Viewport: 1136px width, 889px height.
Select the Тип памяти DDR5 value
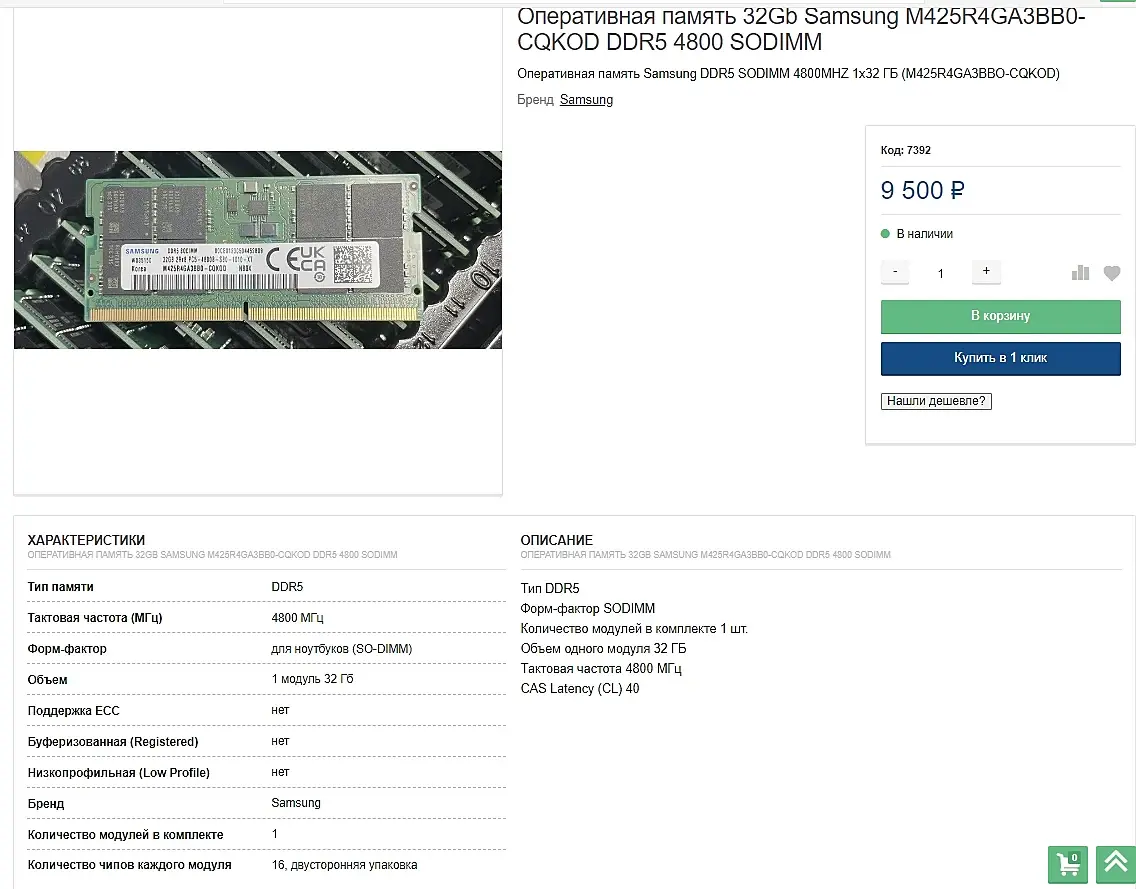pyautogui.click(x=287, y=587)
